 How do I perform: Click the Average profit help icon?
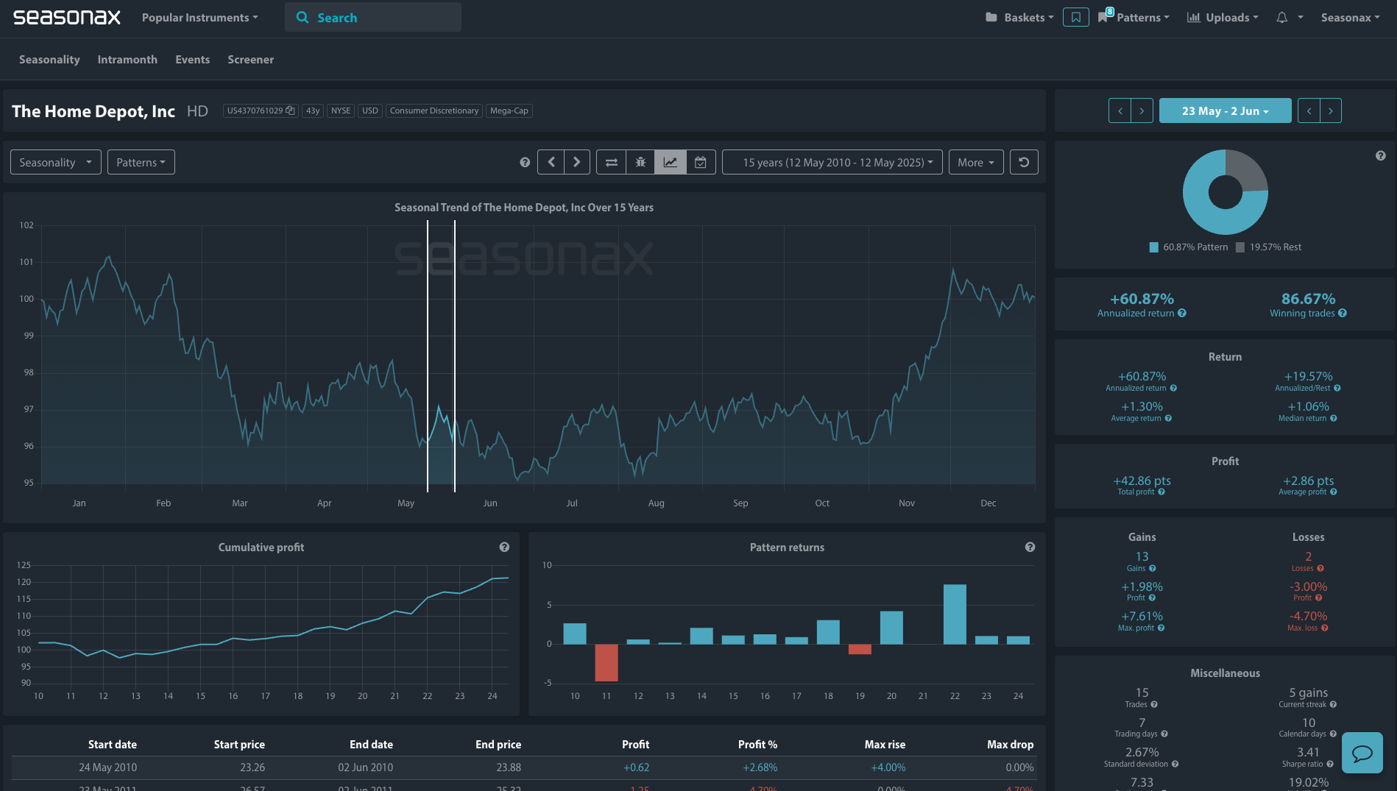(x=1333, y=492)
